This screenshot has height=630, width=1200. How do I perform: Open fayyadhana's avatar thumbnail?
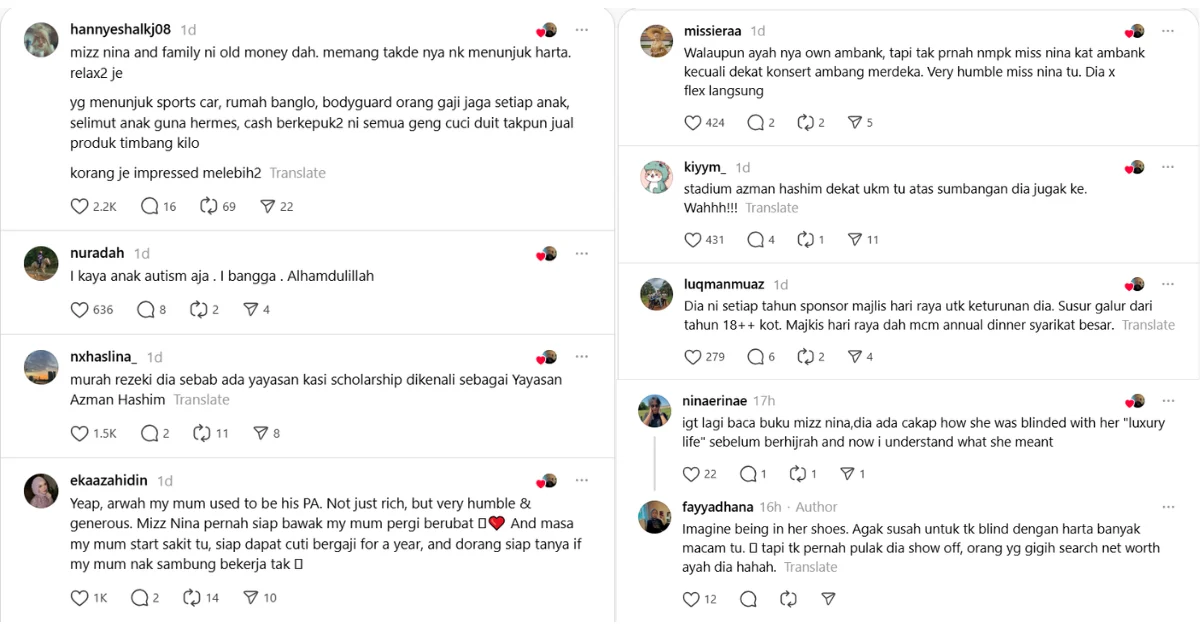655,516
